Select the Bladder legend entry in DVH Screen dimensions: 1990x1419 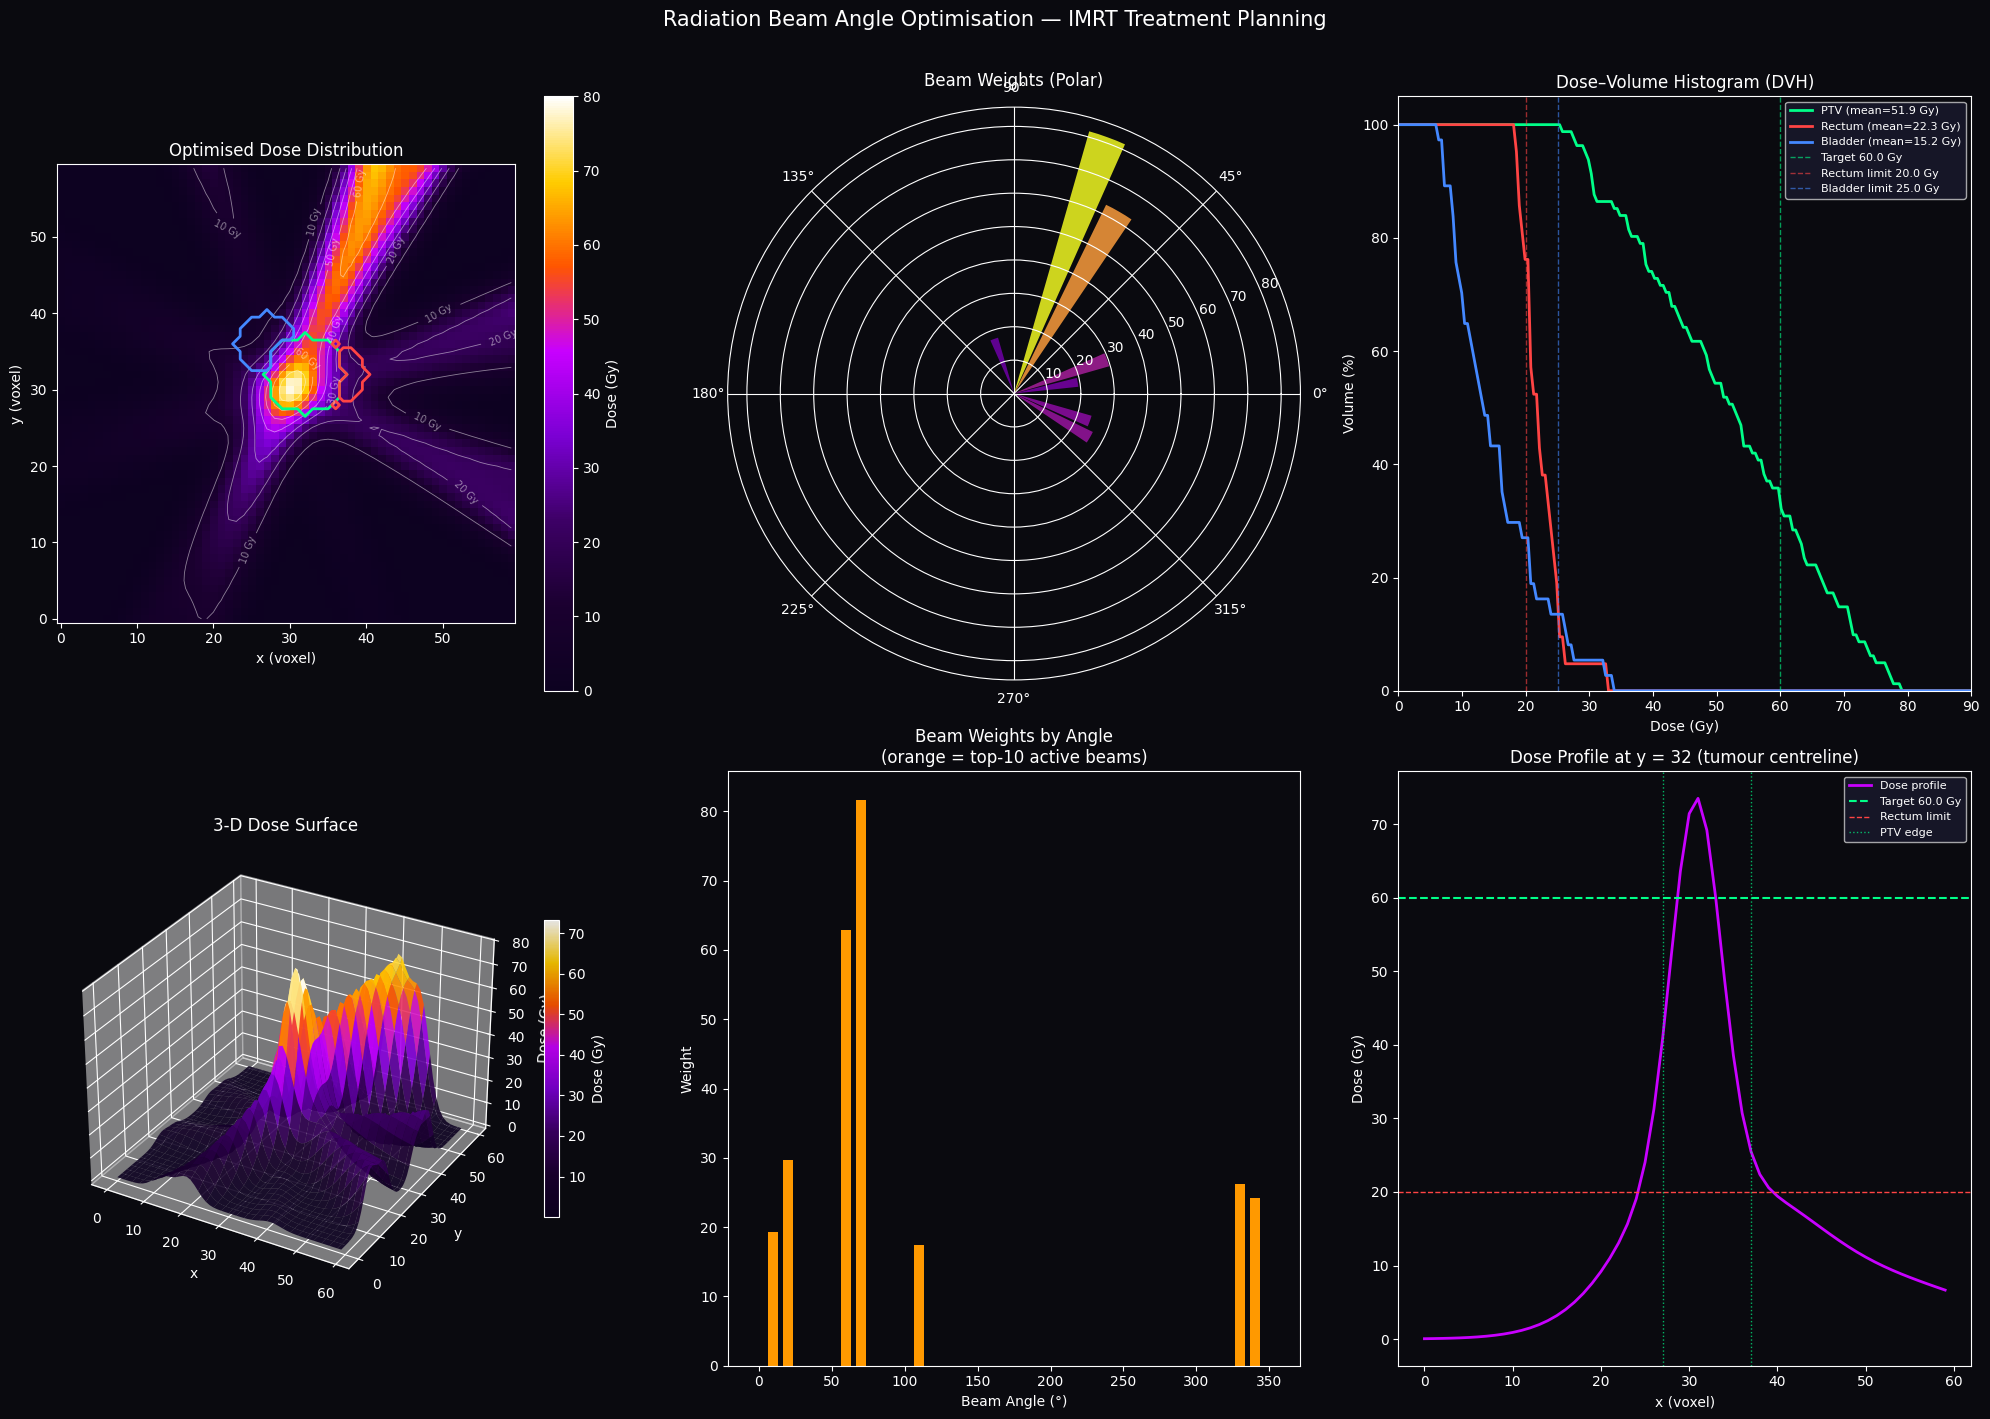point(1874,142)
